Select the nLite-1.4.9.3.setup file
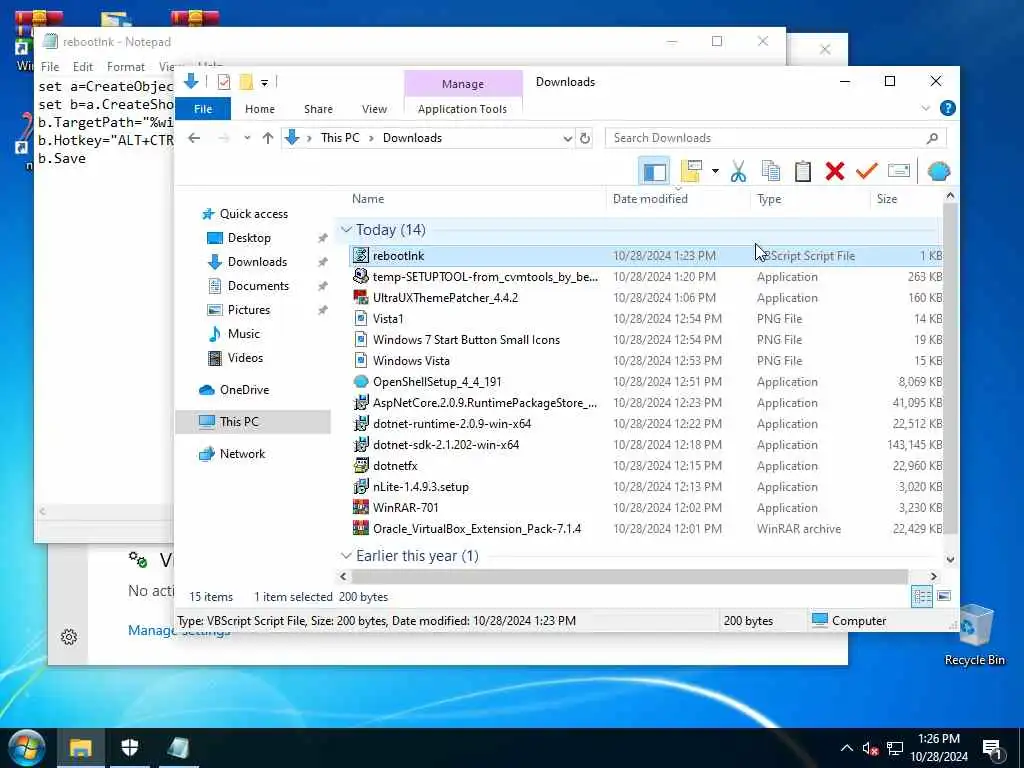Image resolution: width=1024 pixels, height=768 pixels. (421, 487)
